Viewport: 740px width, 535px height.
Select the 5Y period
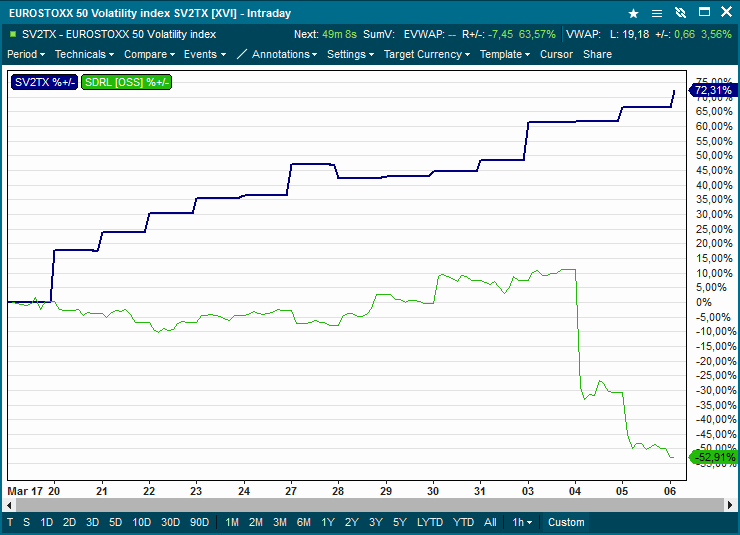[x=400, y=522]
